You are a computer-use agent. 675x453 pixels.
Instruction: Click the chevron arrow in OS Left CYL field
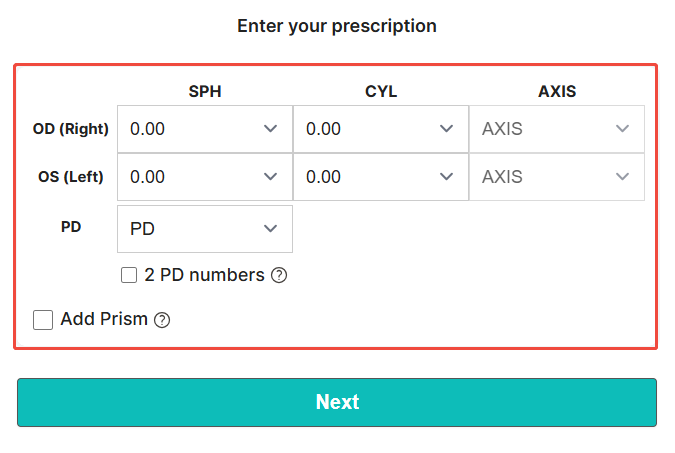click(446, 177)
